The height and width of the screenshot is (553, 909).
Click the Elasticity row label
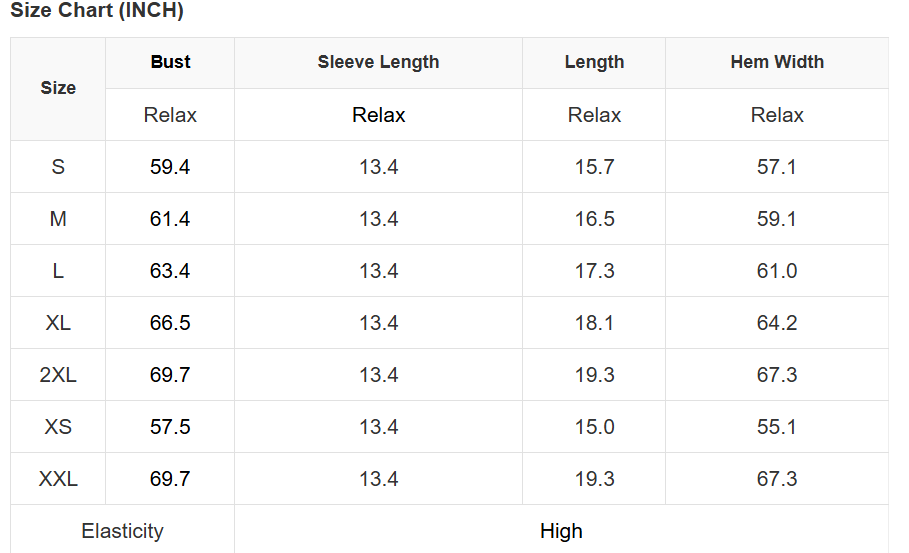(122, 531)
